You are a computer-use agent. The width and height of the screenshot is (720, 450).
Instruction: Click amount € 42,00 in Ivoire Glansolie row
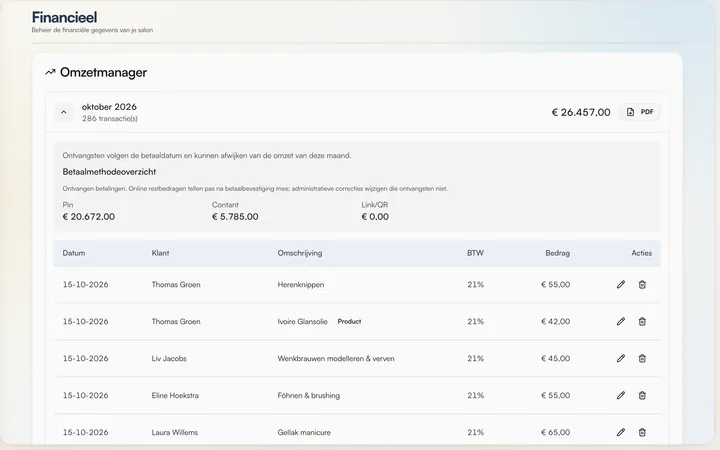(x=556, y=321)
